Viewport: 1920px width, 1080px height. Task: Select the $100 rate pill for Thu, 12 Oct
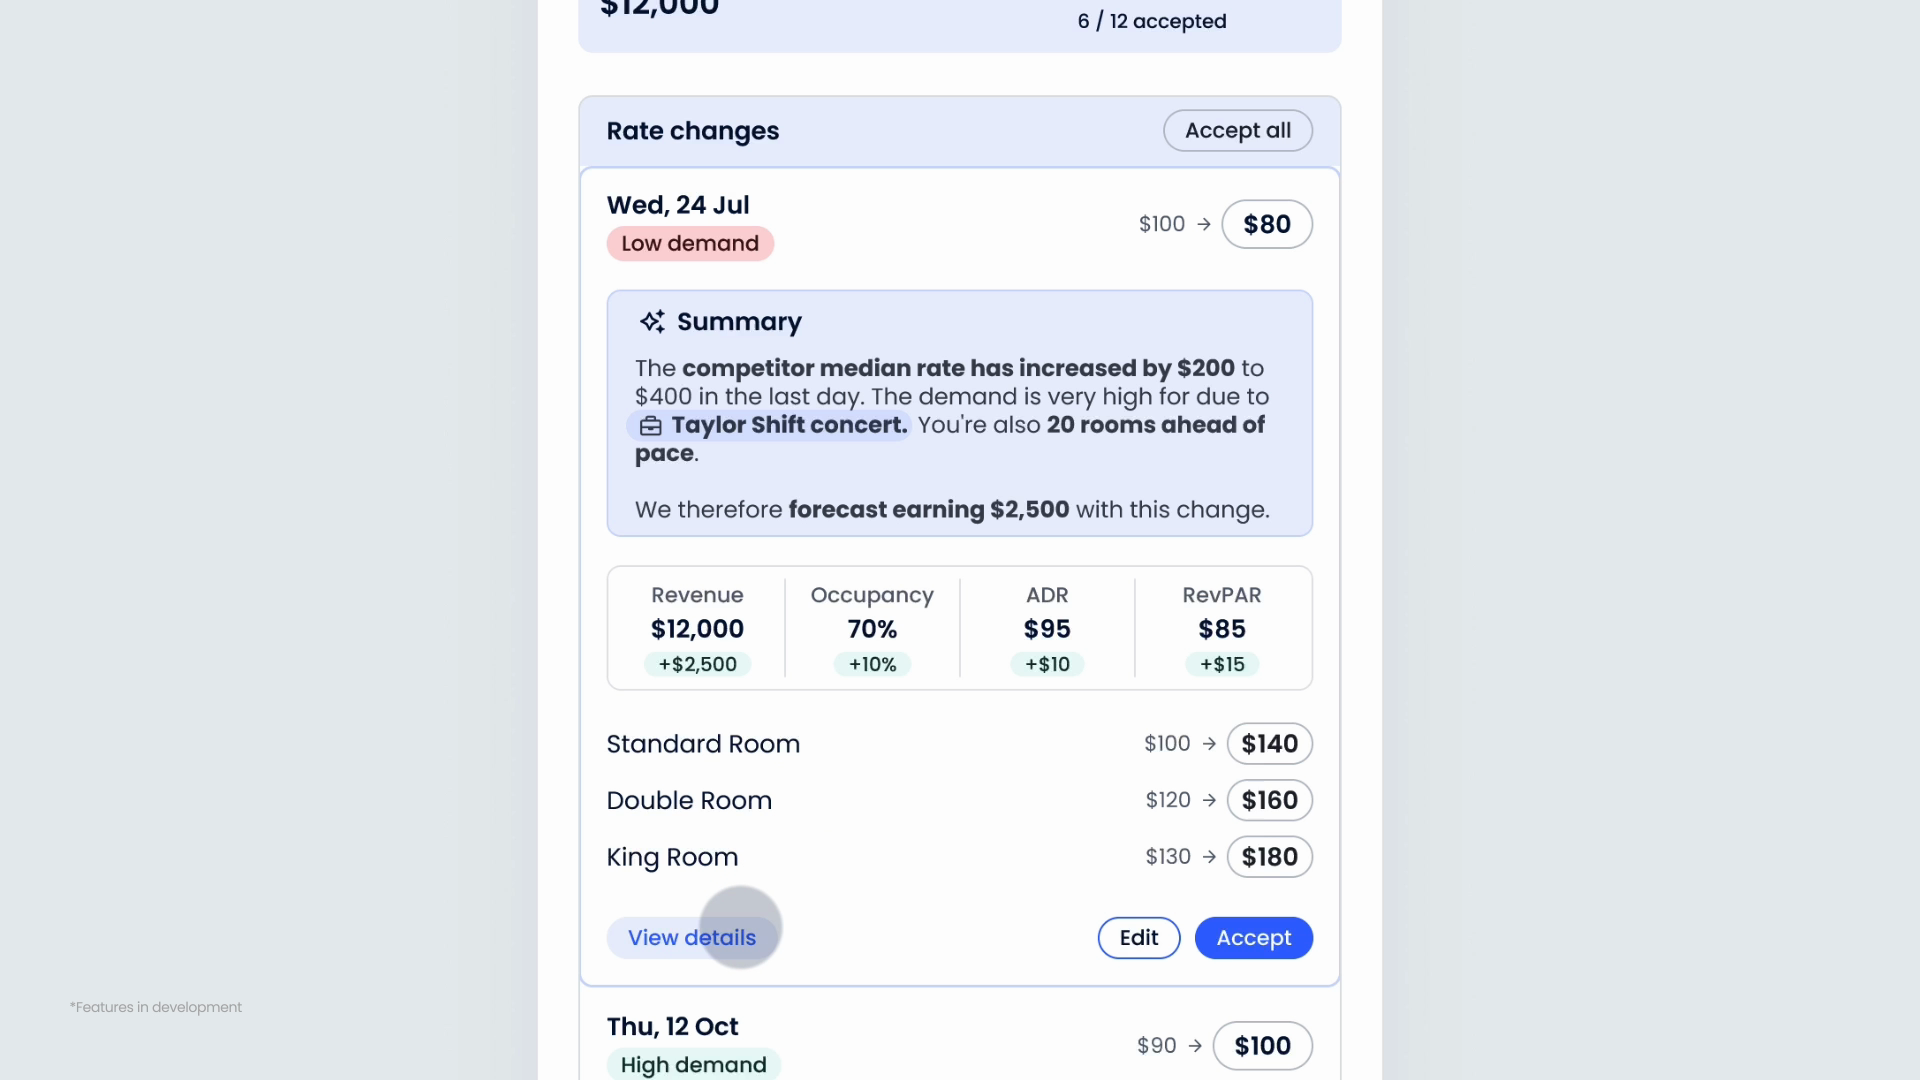[x=1262, y=1046]
